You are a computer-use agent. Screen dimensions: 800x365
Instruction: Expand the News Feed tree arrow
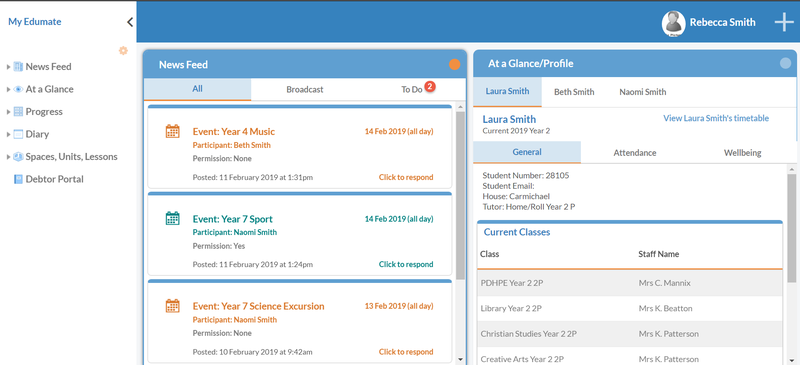coord(8,67)
